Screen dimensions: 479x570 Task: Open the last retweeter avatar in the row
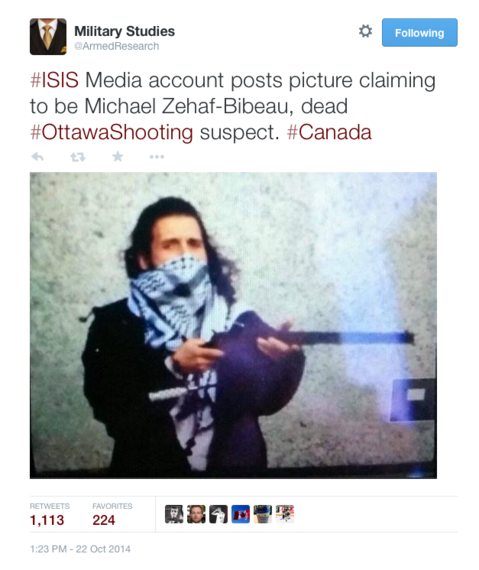285,514
